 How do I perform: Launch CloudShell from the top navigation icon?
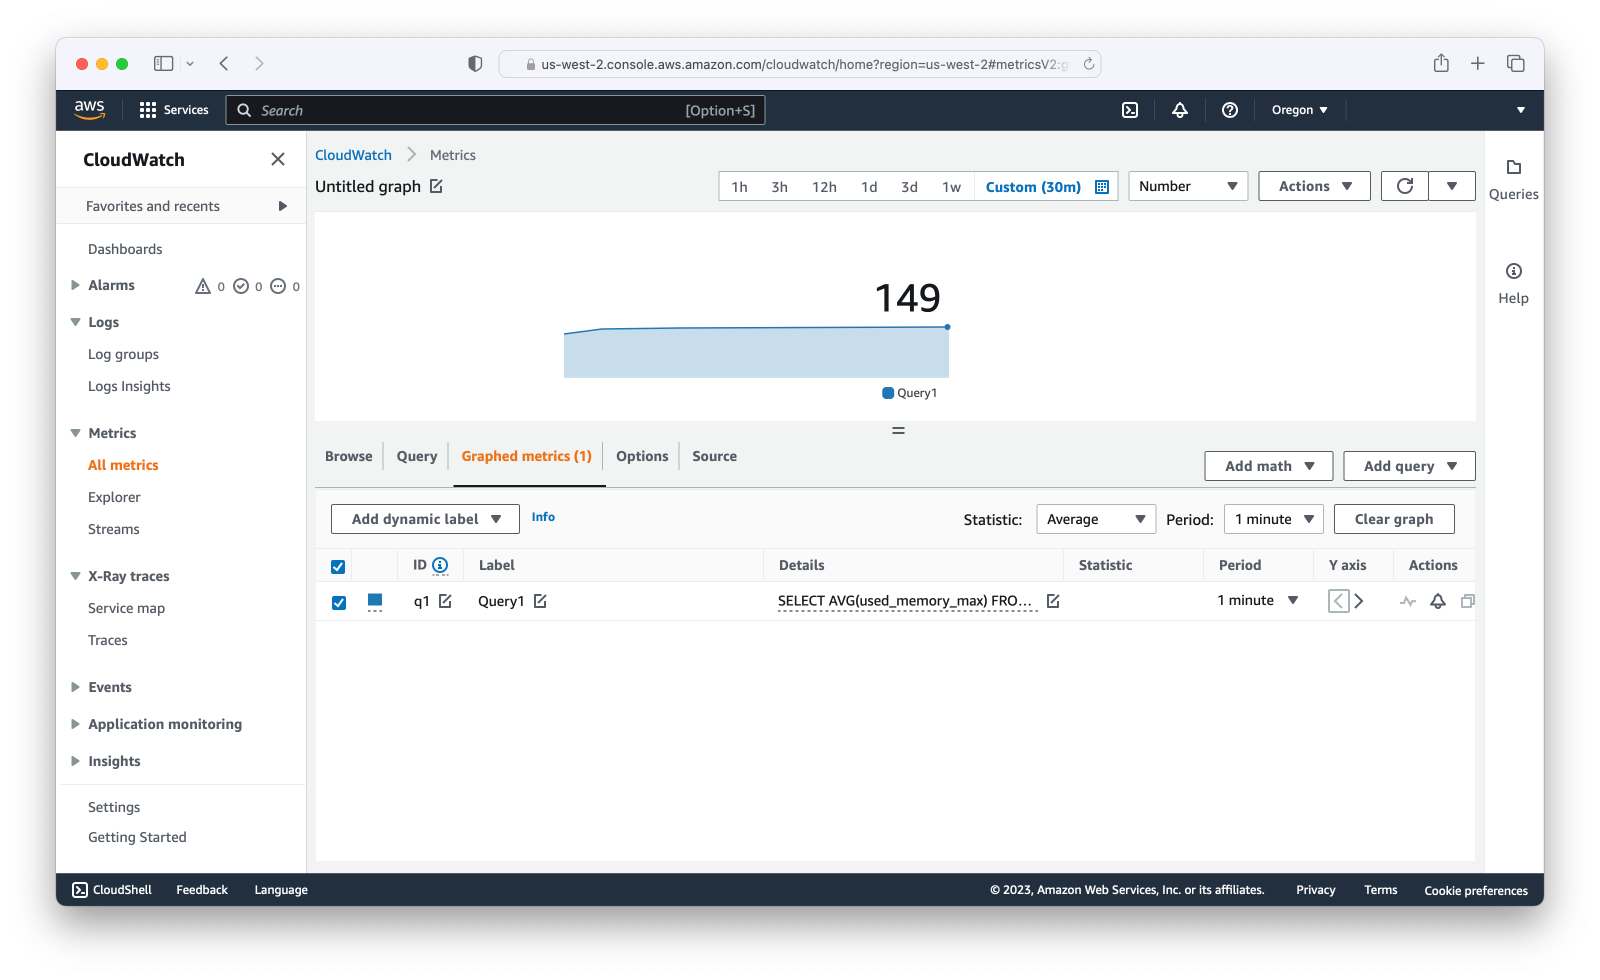pyautogui.click(x=1130, y=110)
